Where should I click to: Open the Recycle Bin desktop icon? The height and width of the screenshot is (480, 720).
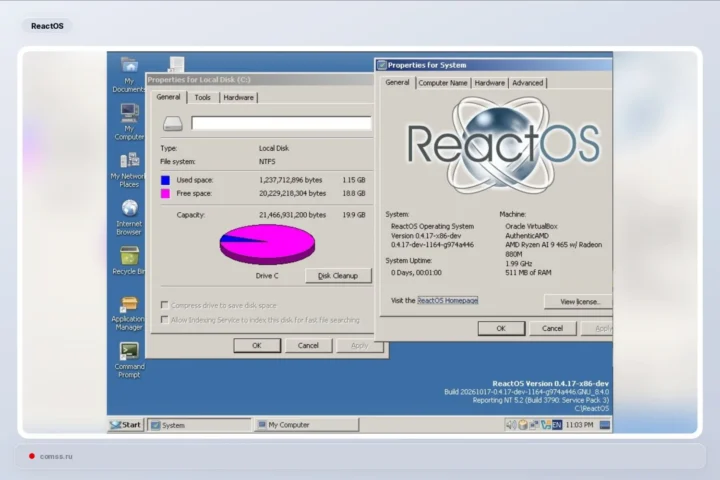(x=129, y=260)
